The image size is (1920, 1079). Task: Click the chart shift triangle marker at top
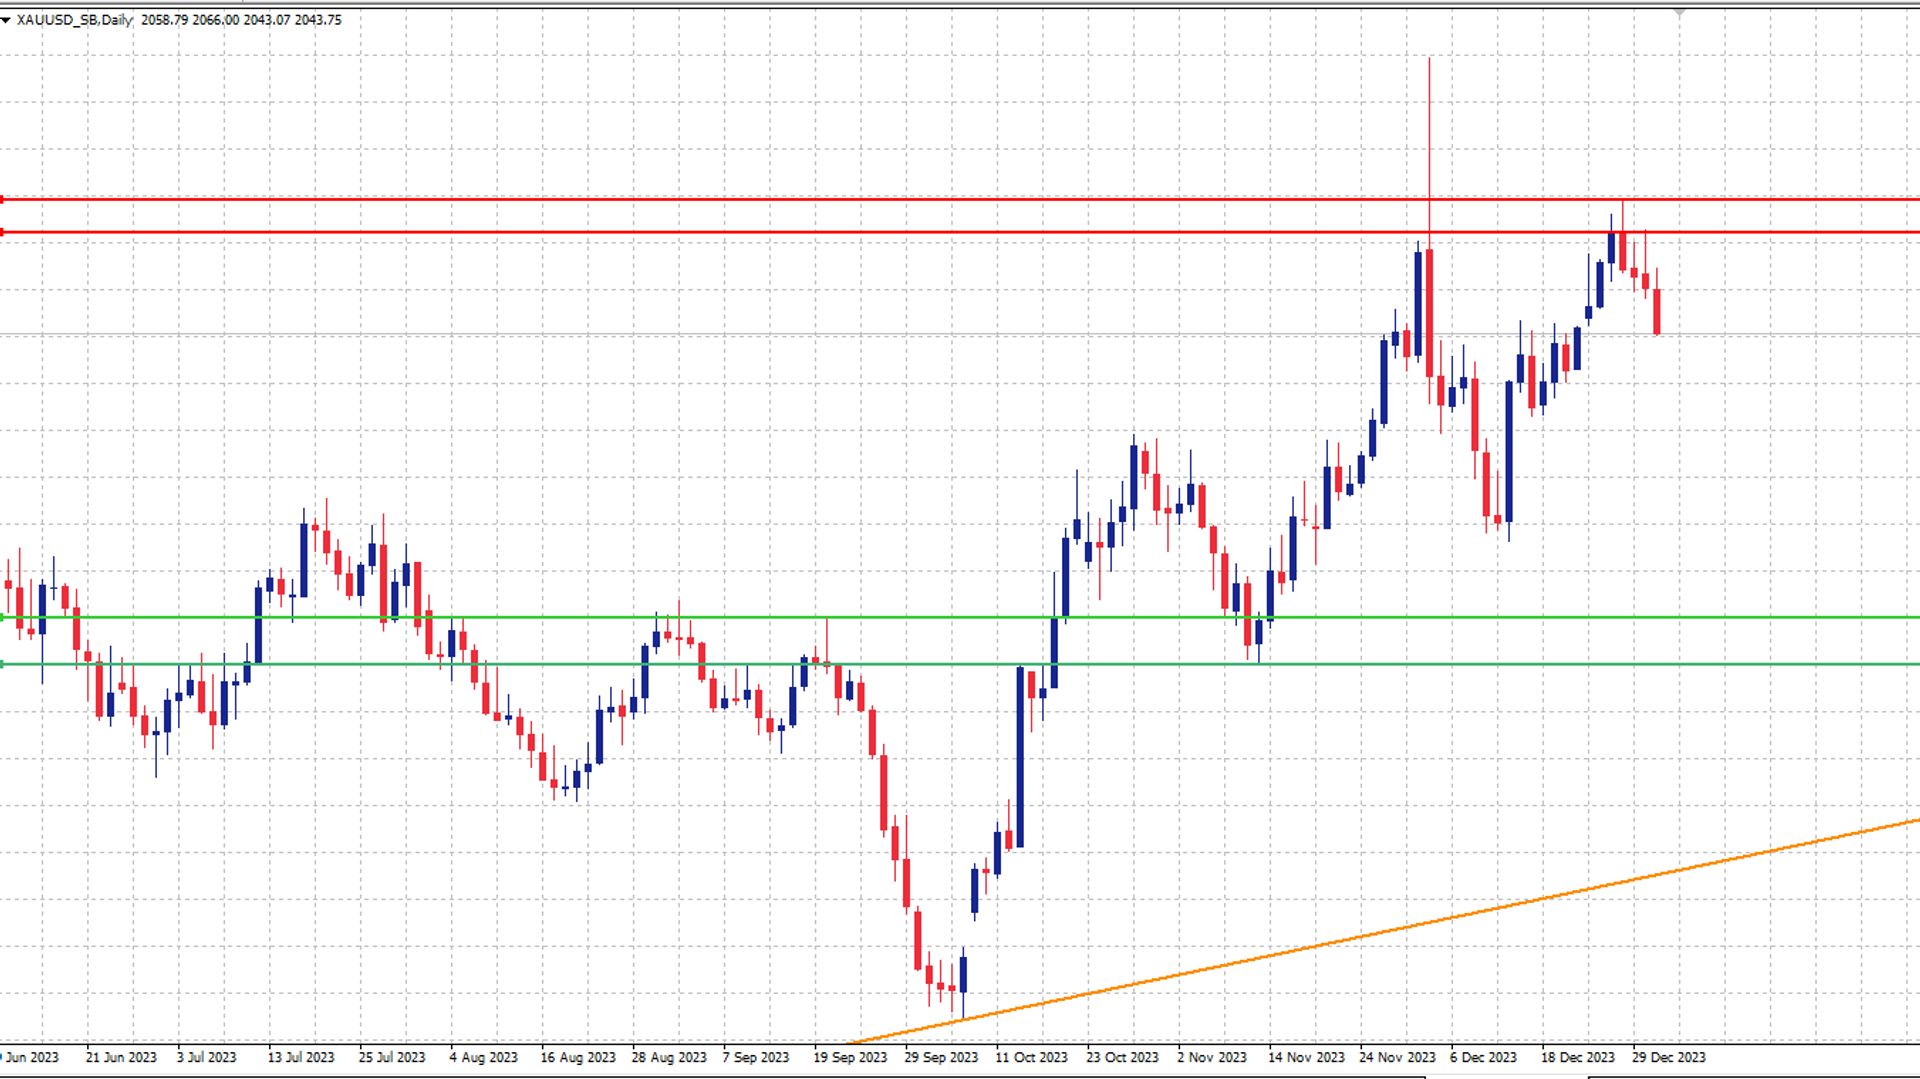[1680, 12]
